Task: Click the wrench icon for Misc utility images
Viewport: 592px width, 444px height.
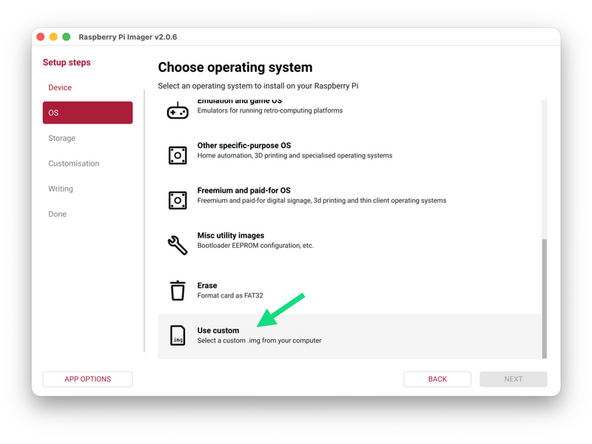Action: [177, 245]
